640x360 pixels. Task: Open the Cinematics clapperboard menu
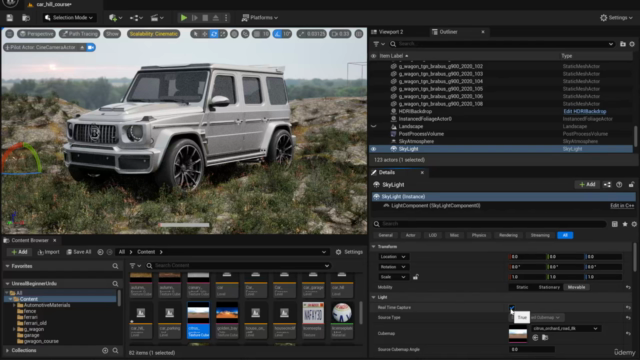[157, 18]
